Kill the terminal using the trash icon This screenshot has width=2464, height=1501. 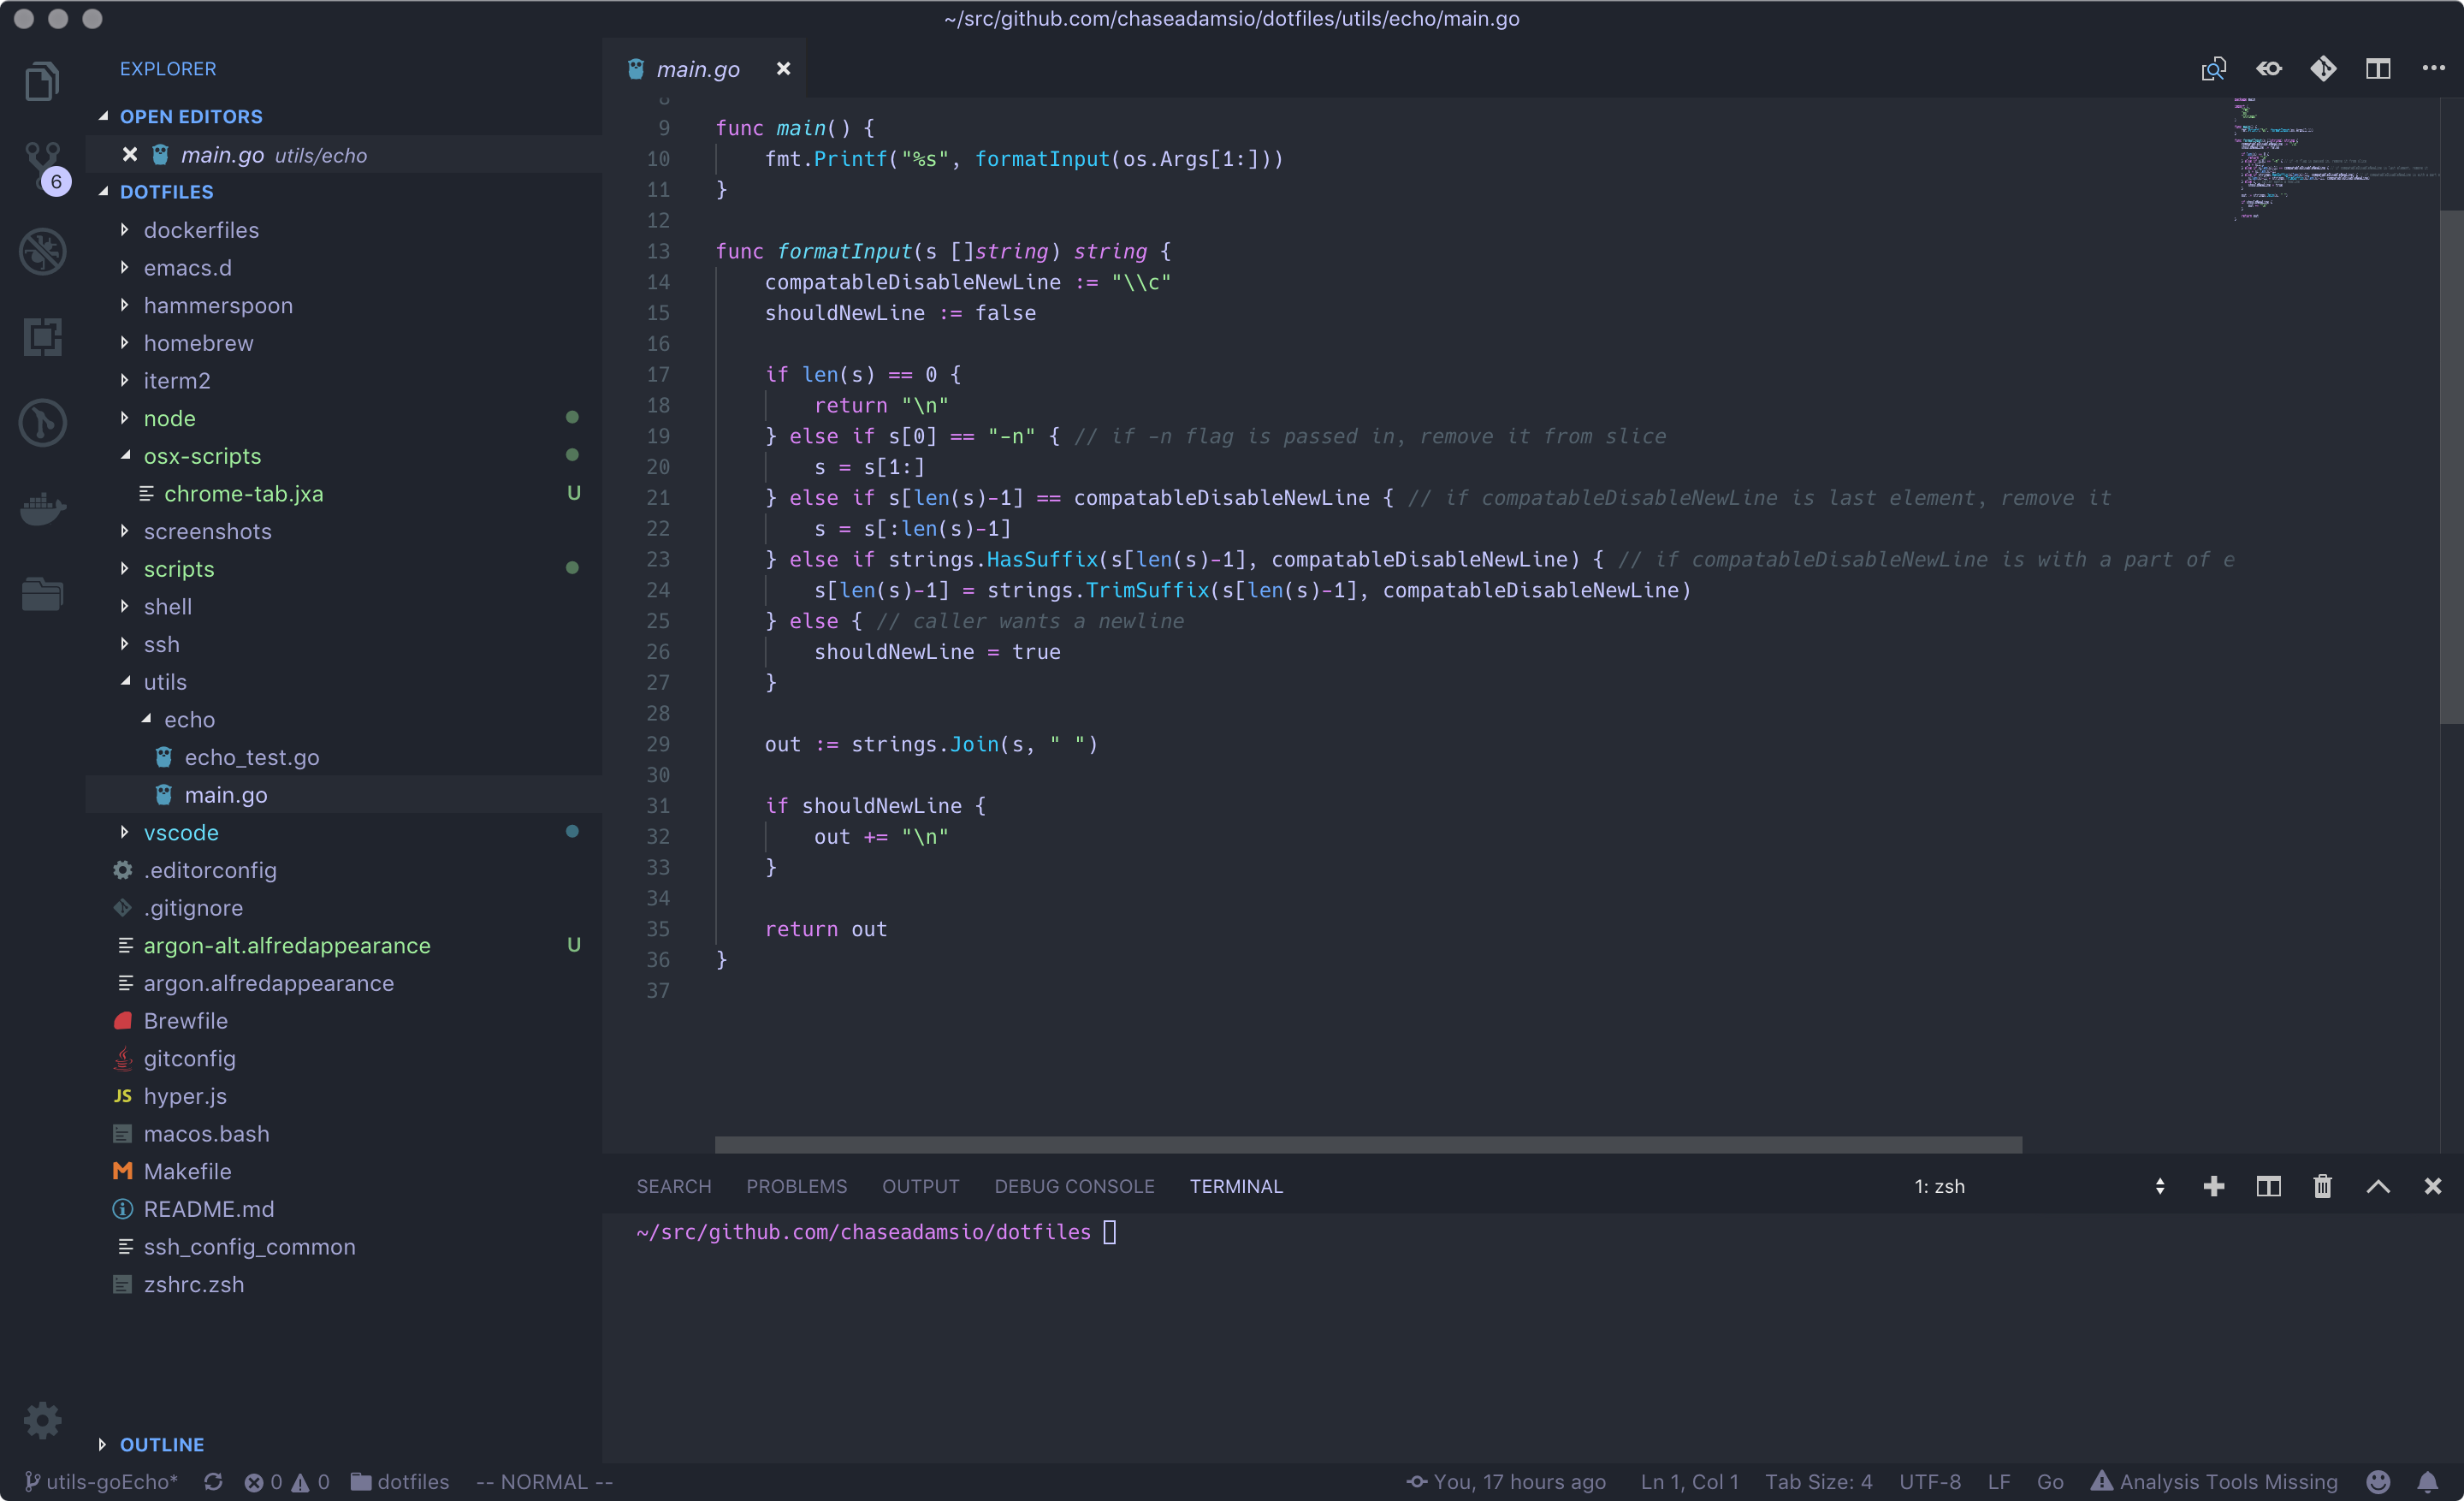click(2322, 1186)
